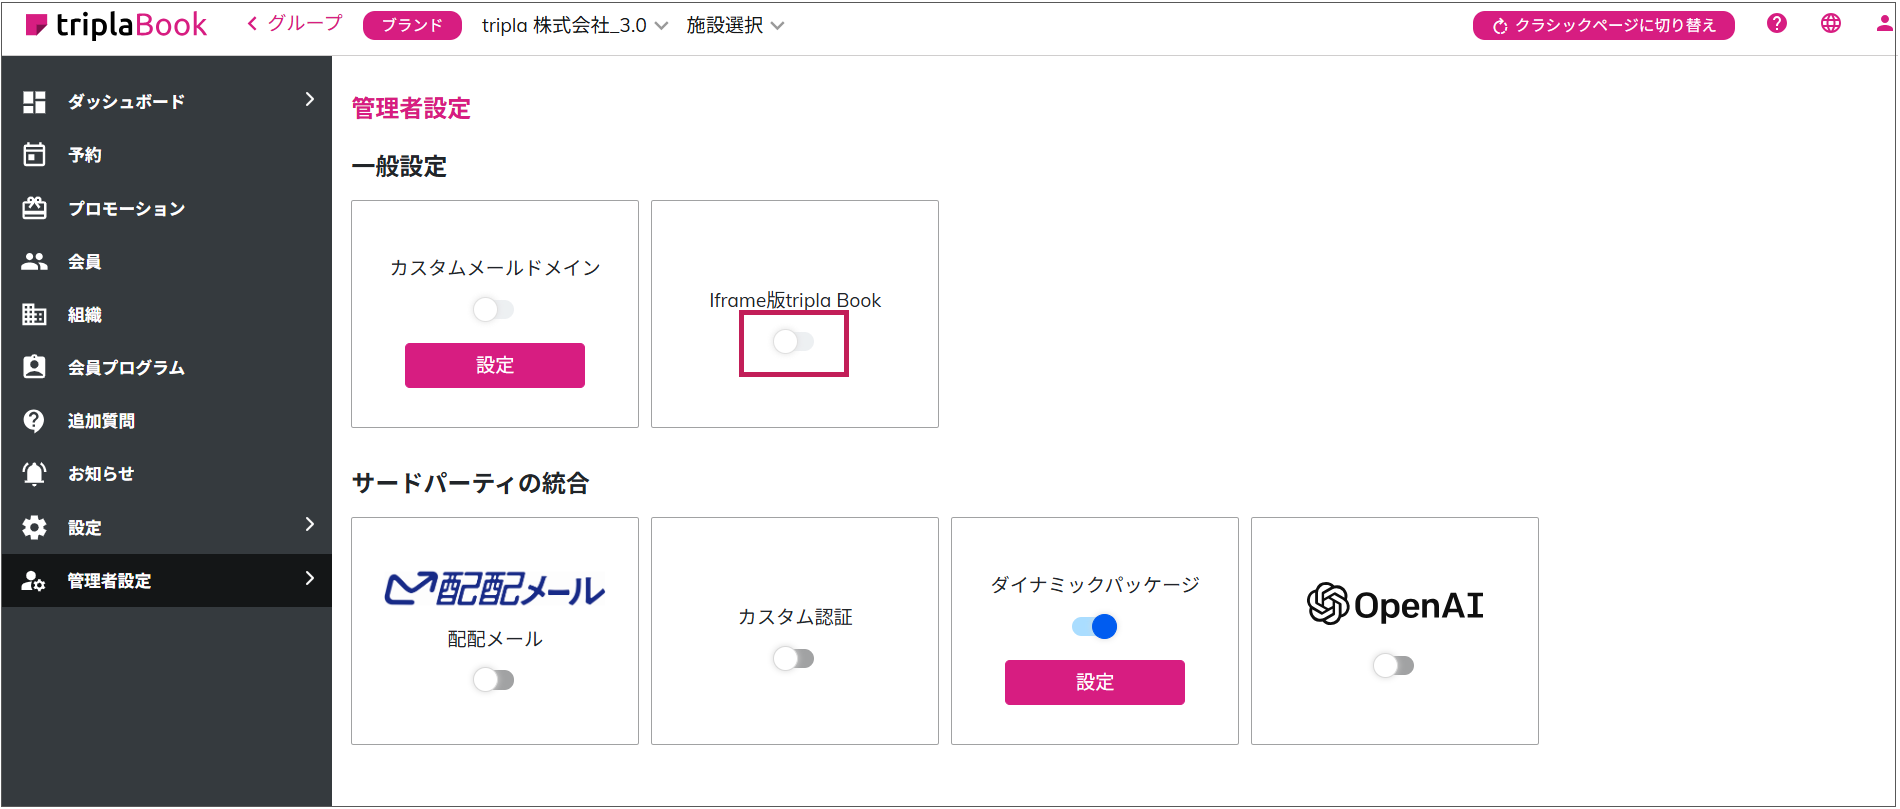Open the 会員プログラム menu item
Viewport: 1900px width, 809px height.
click(x=126, y=368)
